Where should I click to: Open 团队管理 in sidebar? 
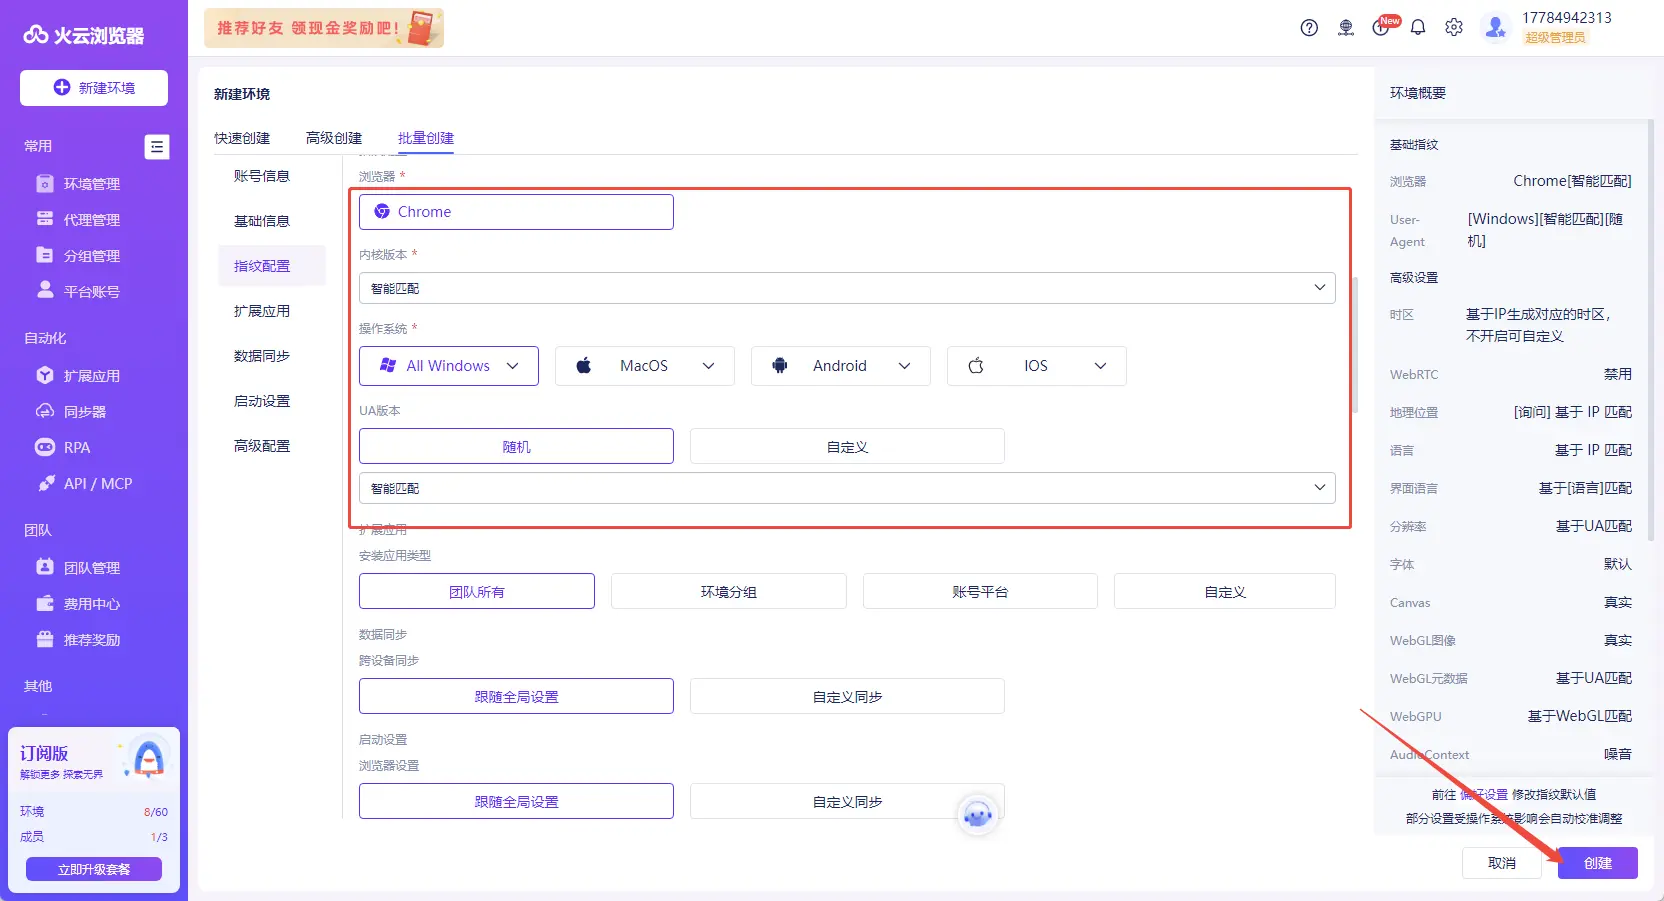[x=94, y=568]
